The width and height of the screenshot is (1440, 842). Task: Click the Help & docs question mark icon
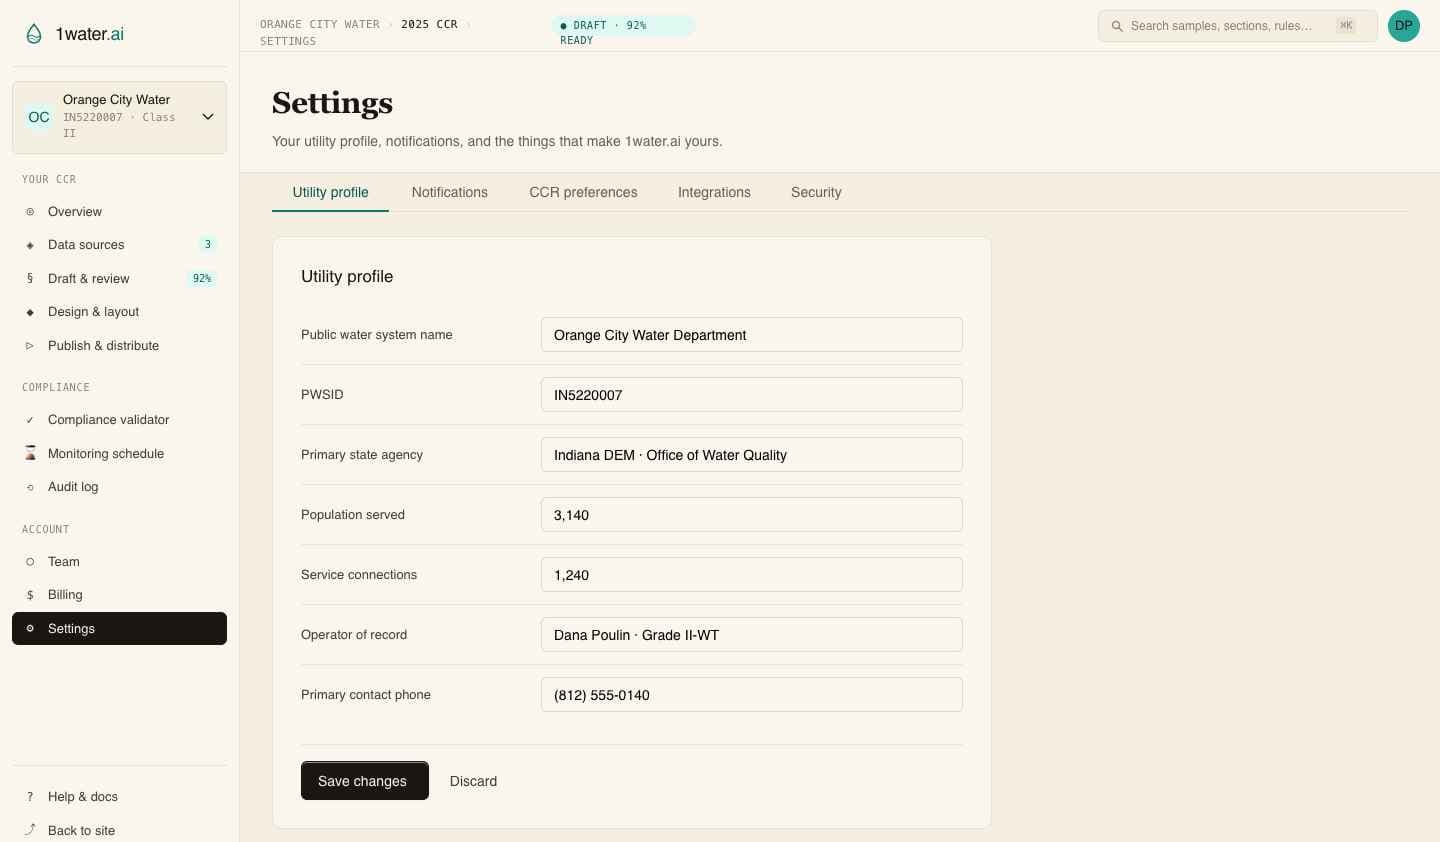pos(30,797)
